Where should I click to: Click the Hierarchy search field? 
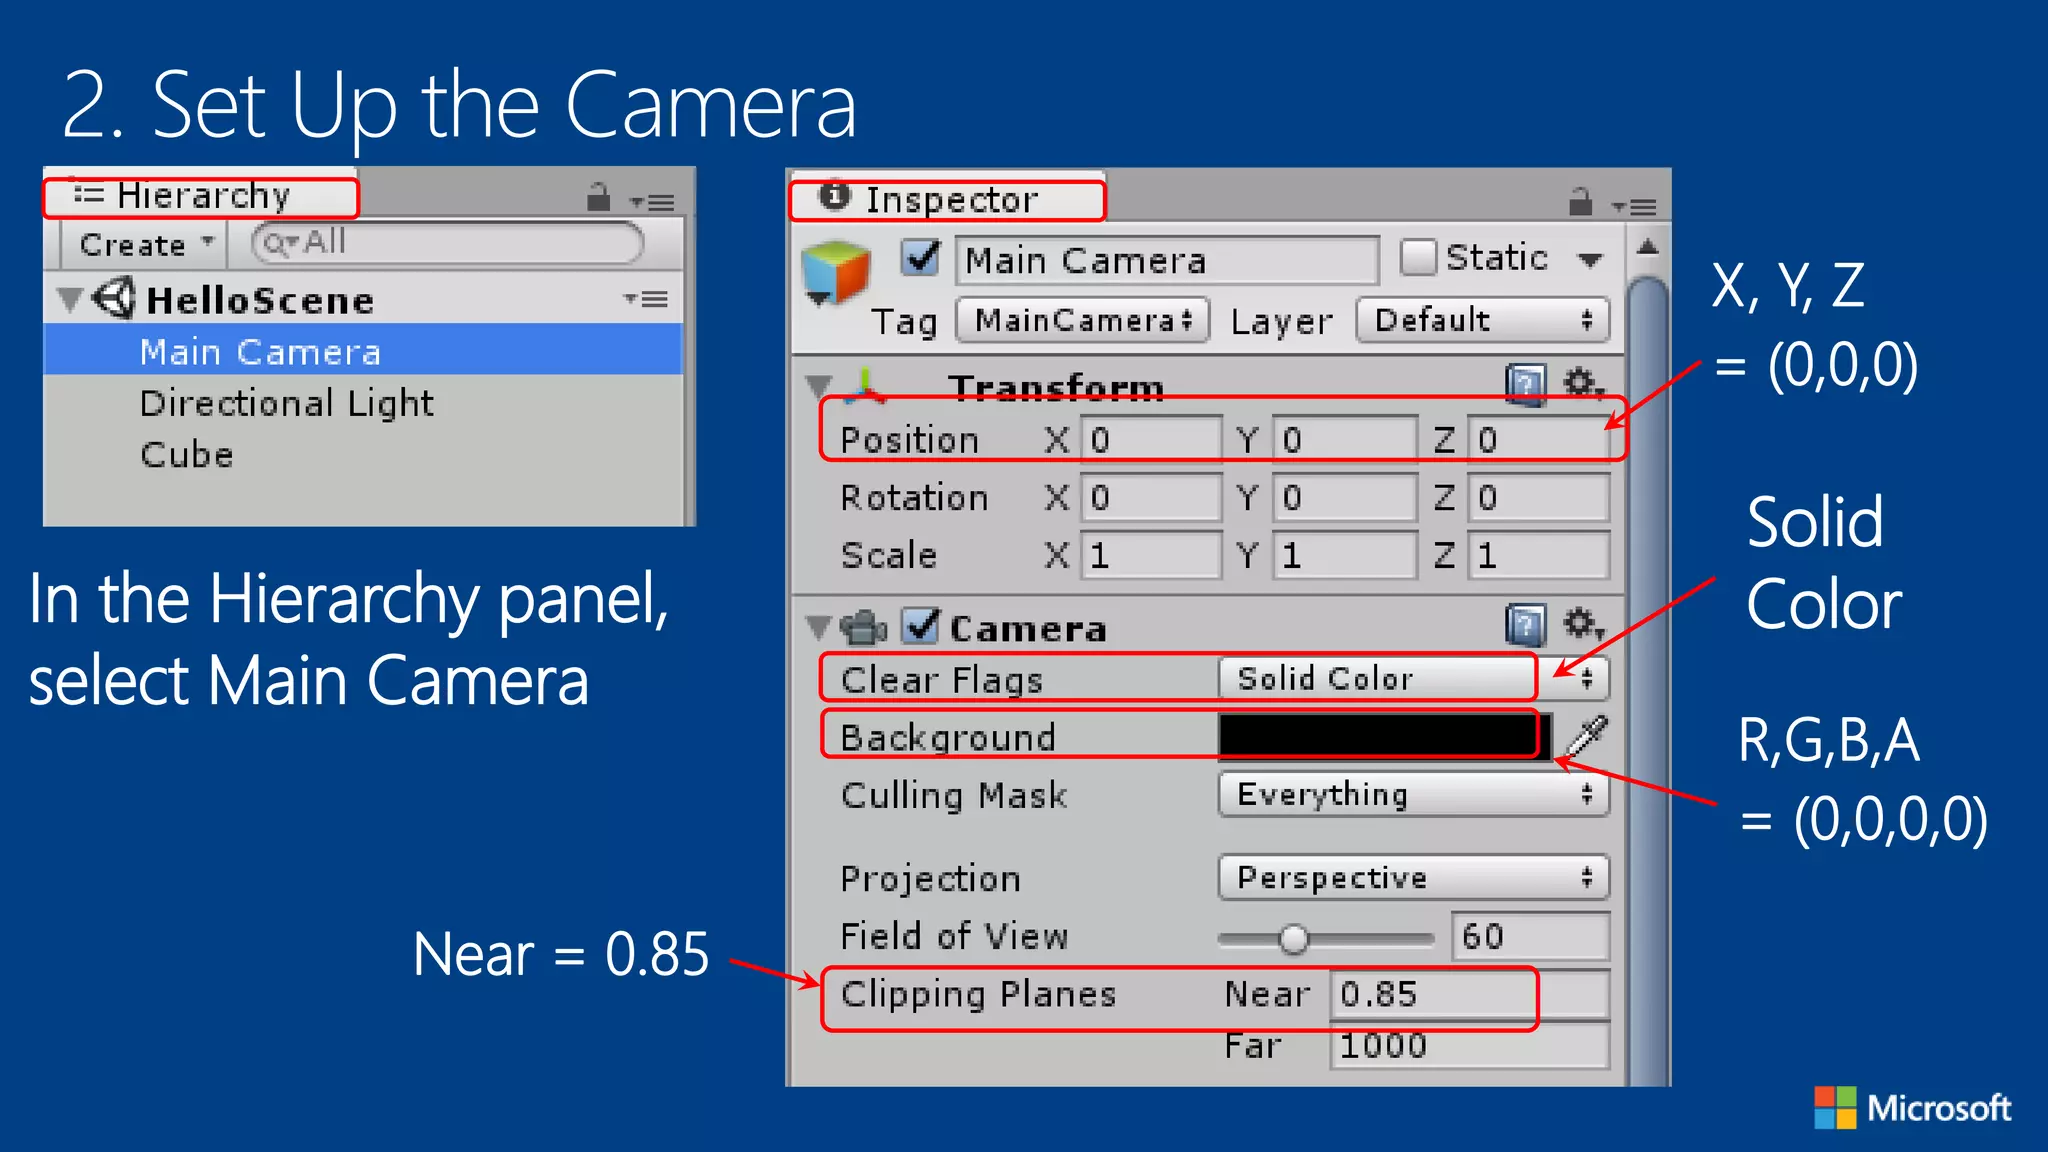pyautogui.click(x=447, y=243)
